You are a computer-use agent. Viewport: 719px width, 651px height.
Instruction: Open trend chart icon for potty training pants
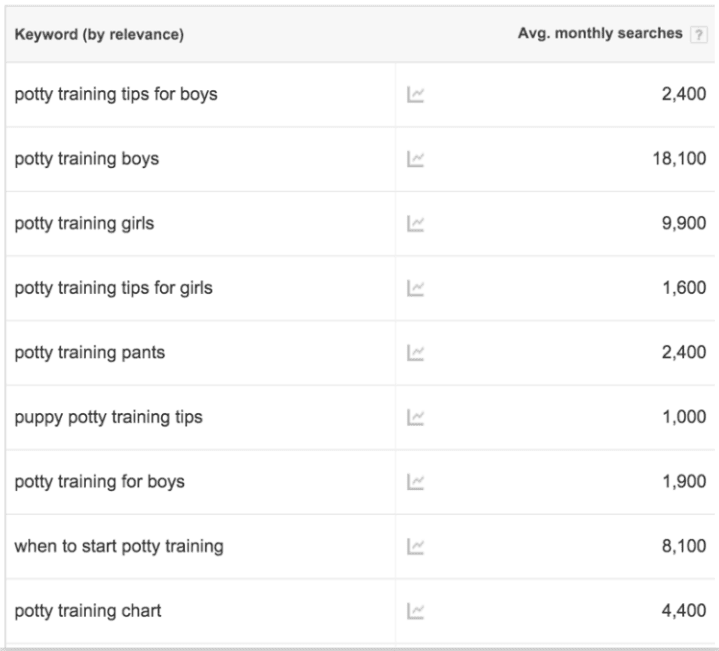tap(415, 353)
